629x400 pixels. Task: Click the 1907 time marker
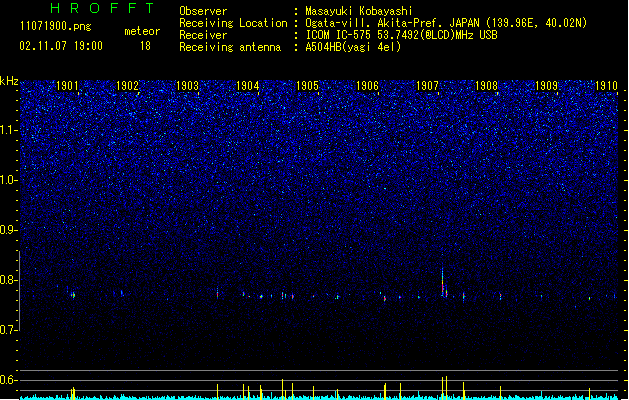pos(427,85)
